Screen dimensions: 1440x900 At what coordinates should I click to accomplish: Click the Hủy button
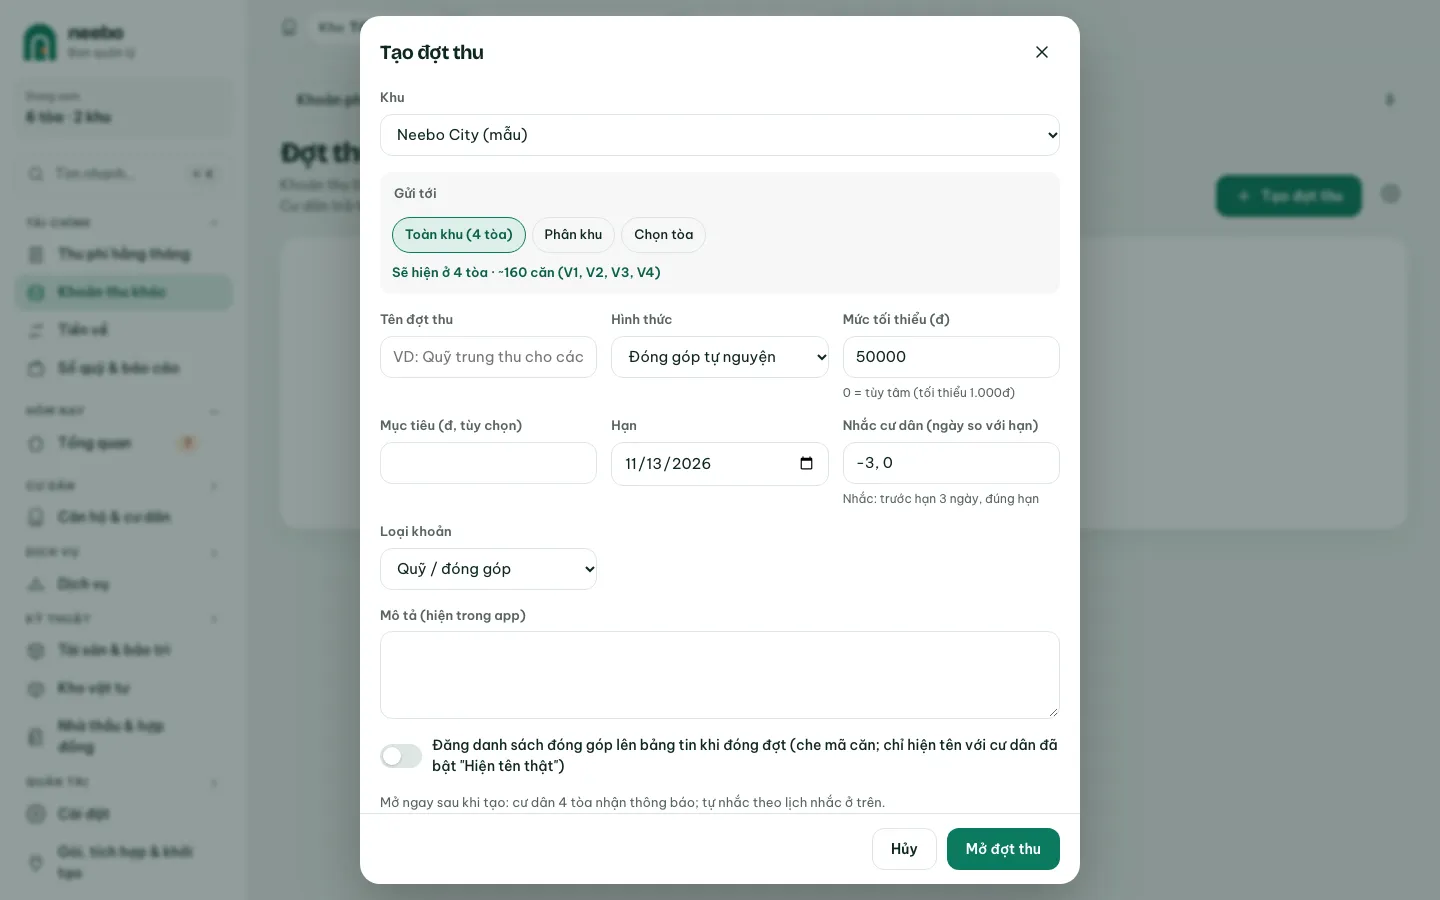[x=904, y=849]
